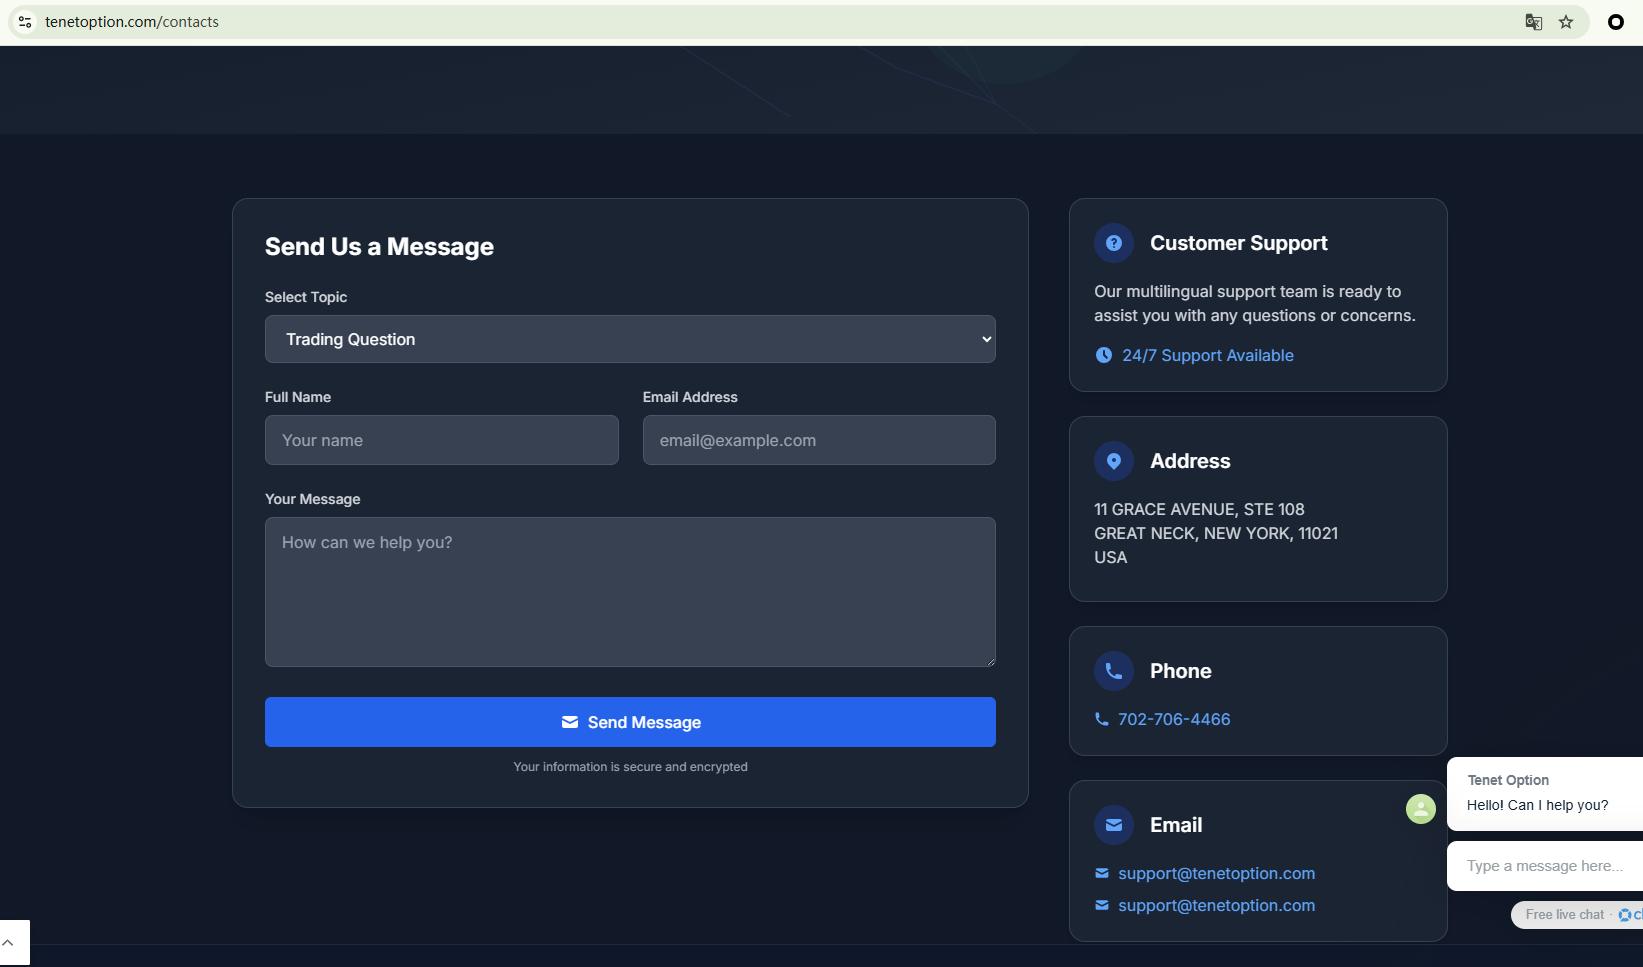1643x967 pixels.
Task: Click the Email envelope circle icon
Action: click(x=1113, y=825)
